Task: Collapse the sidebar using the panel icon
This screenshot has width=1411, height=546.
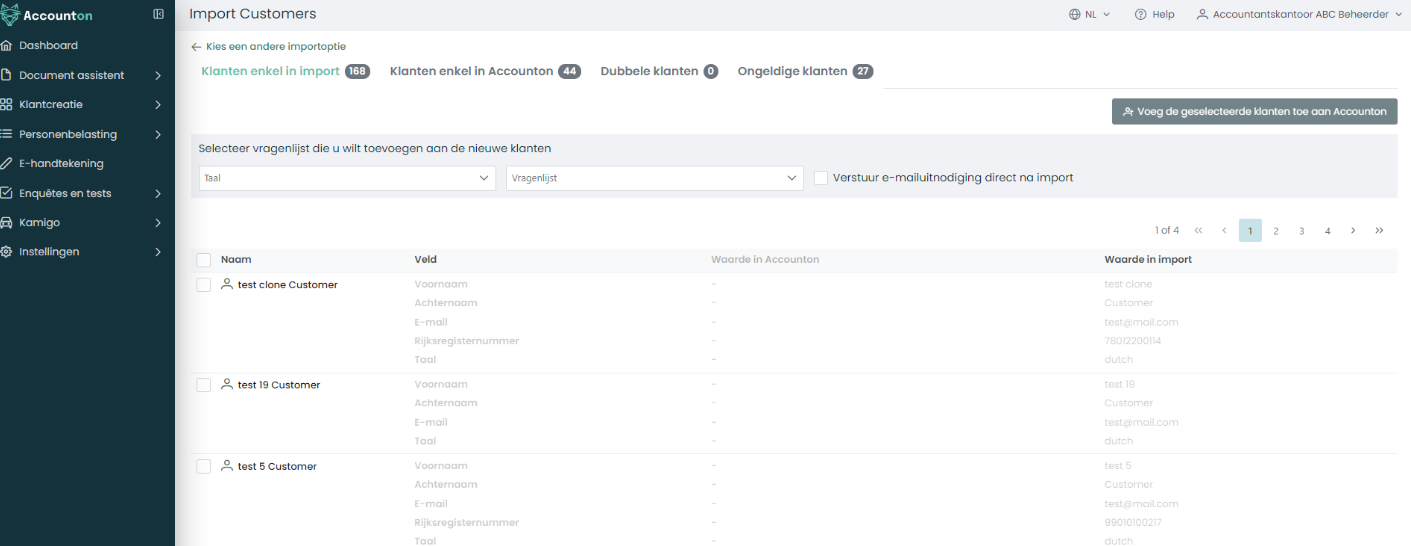Action: pos(158,14)
